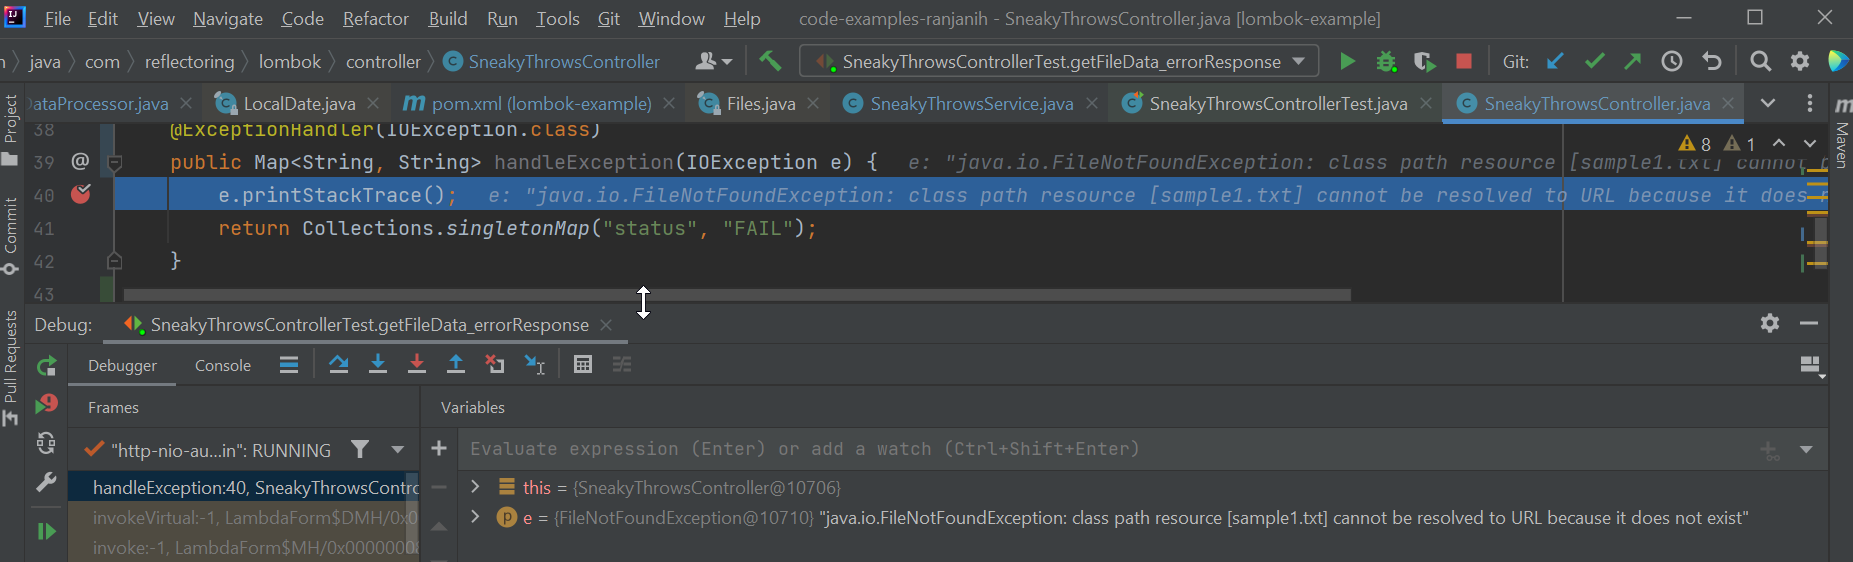Switch to SneakyThrowsService.java tab
The height and width of the screenshot is (562, 1853).
coord(971,103)
